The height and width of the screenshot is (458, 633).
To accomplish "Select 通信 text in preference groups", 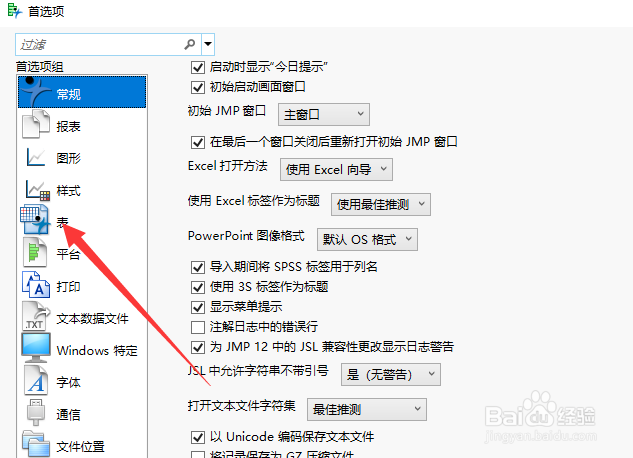I will coord(69,414).
